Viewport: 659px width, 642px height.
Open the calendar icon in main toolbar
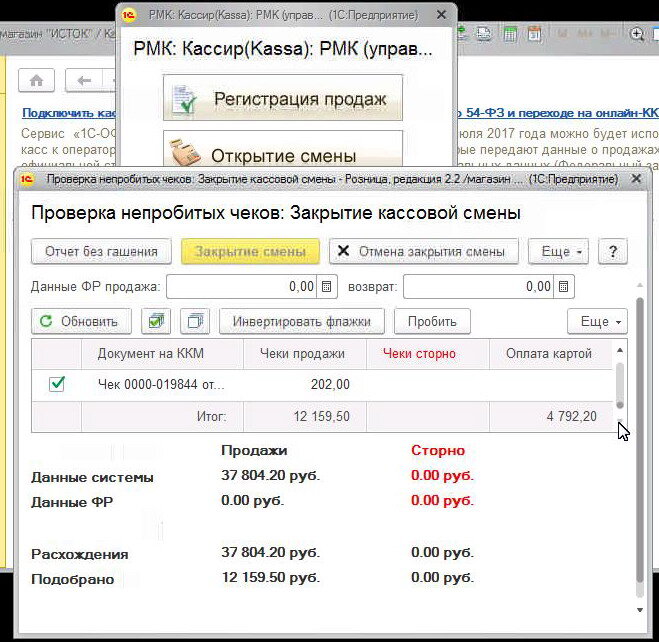point(534,34)
